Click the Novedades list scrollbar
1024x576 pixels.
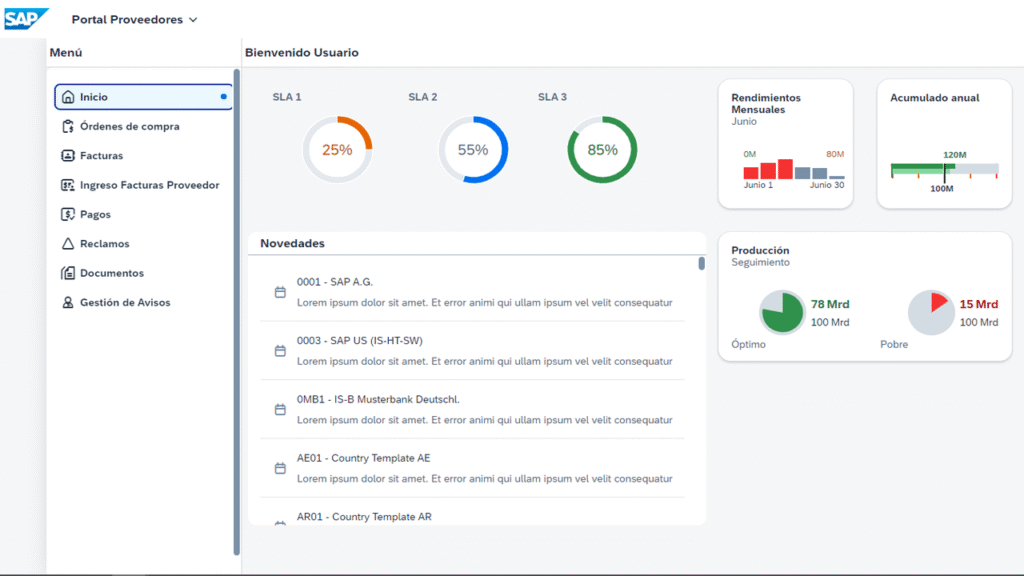[701, 264]
